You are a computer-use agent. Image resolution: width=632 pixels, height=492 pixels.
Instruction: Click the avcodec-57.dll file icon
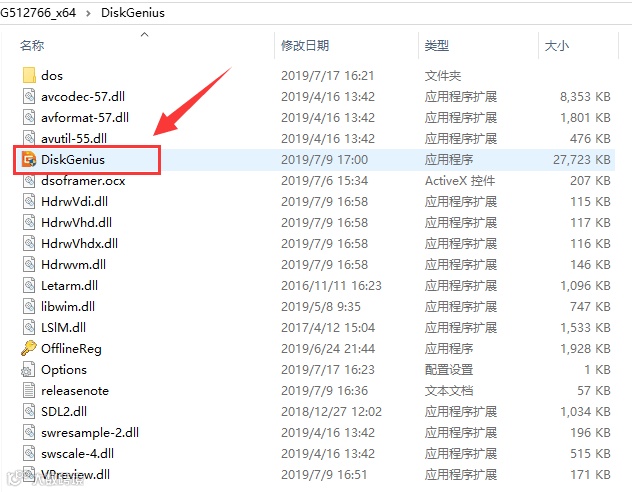[29, 96]
